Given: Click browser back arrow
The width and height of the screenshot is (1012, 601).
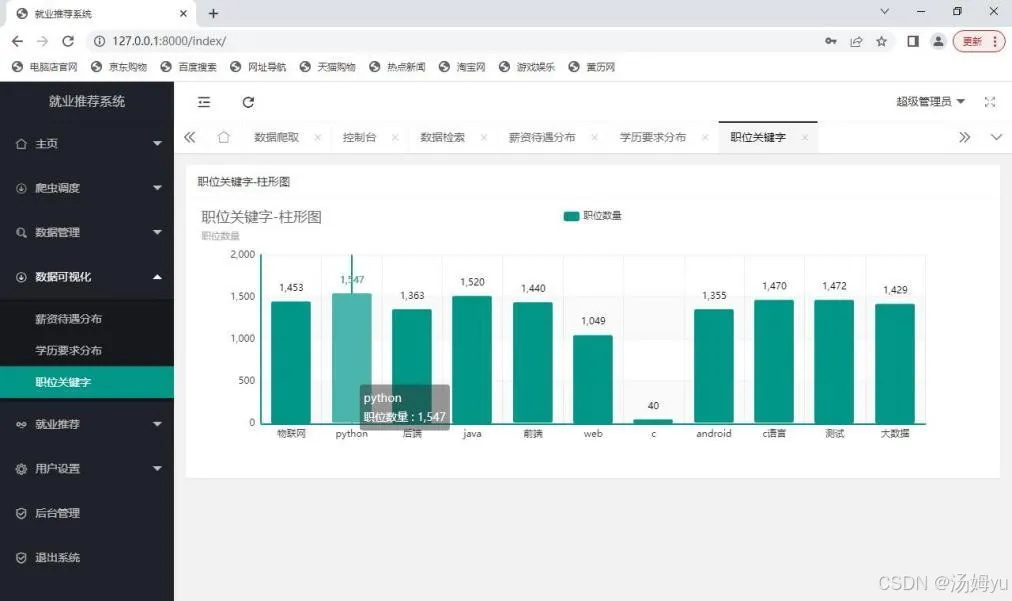Looking at the screenshot, I should coord(17,41).
